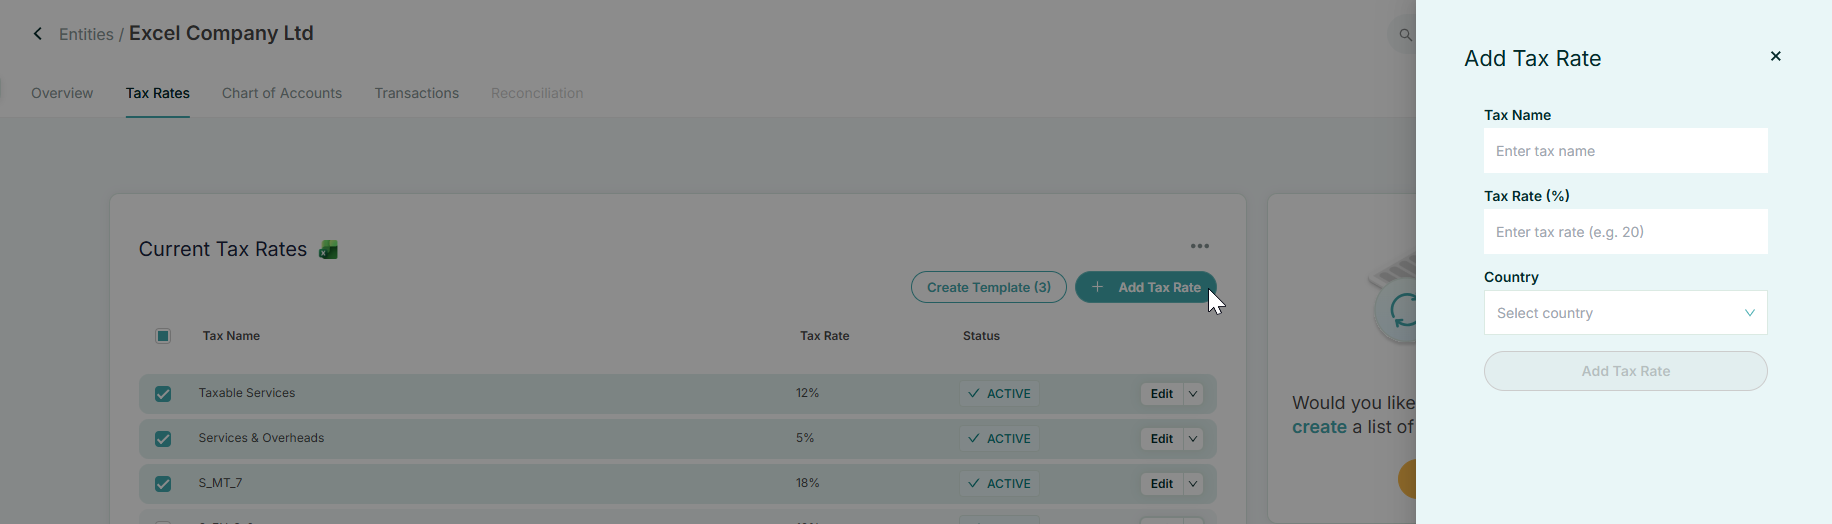Image resolution: width=1832 pixels, height=524 pixels.
Task: Click the search magnifier icon
Action: coord(1405,35)
